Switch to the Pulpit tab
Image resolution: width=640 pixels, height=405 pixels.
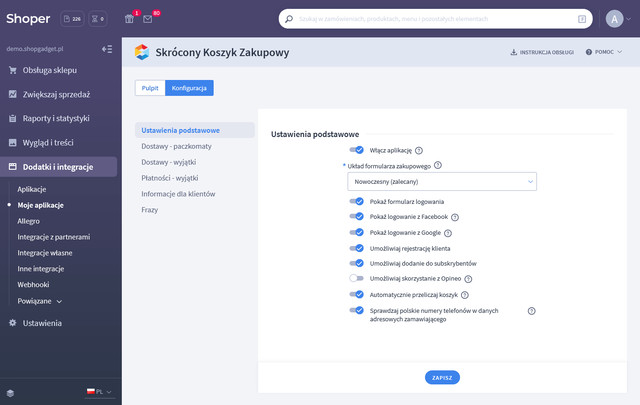150,88
